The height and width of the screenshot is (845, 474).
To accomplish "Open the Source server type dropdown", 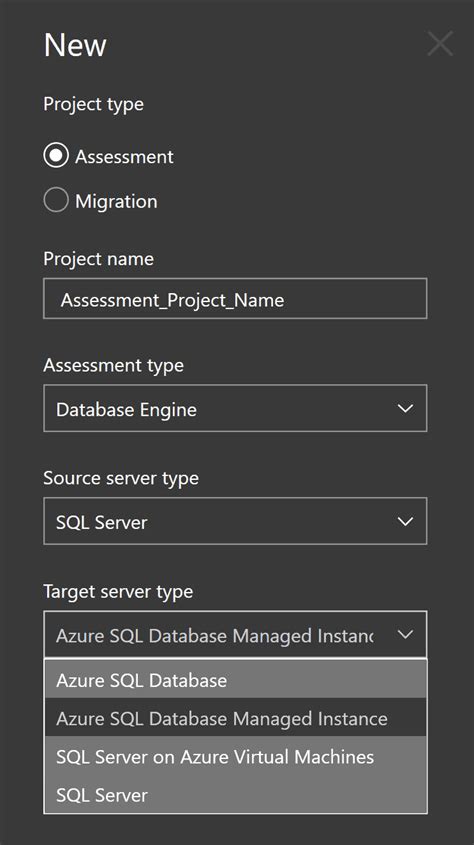I will point(235,521).
